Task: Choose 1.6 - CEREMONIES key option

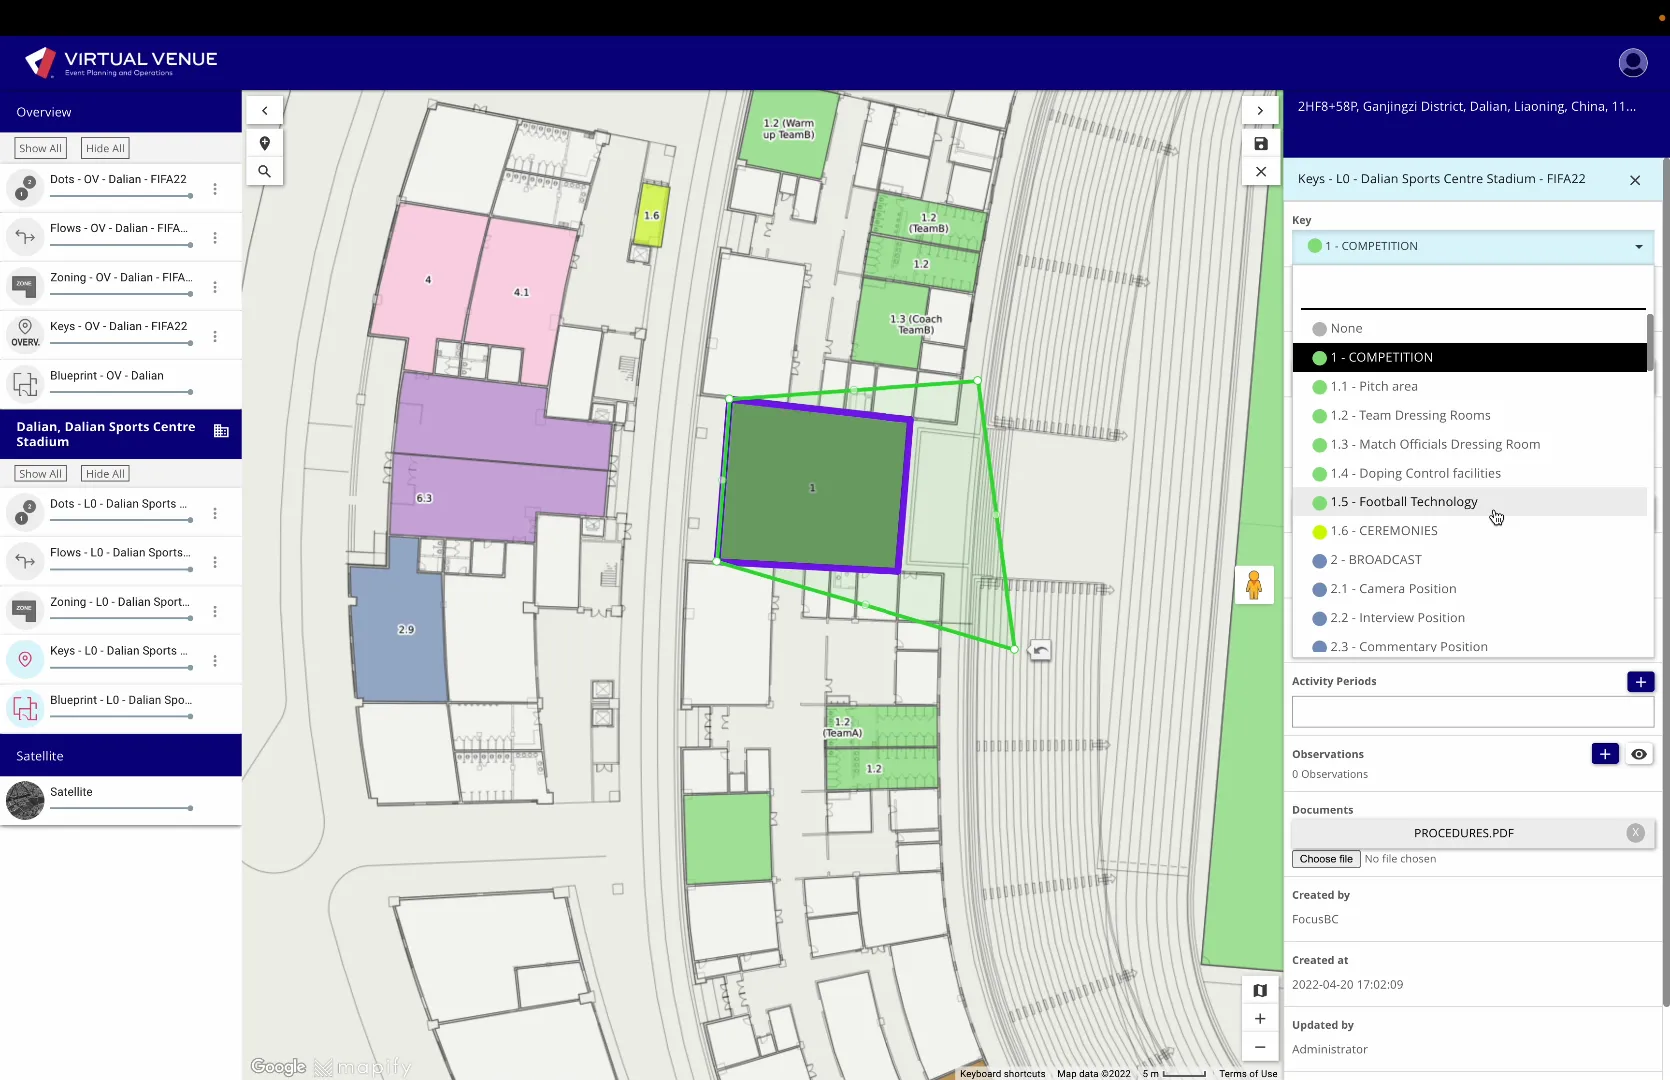Action: 1470,531
